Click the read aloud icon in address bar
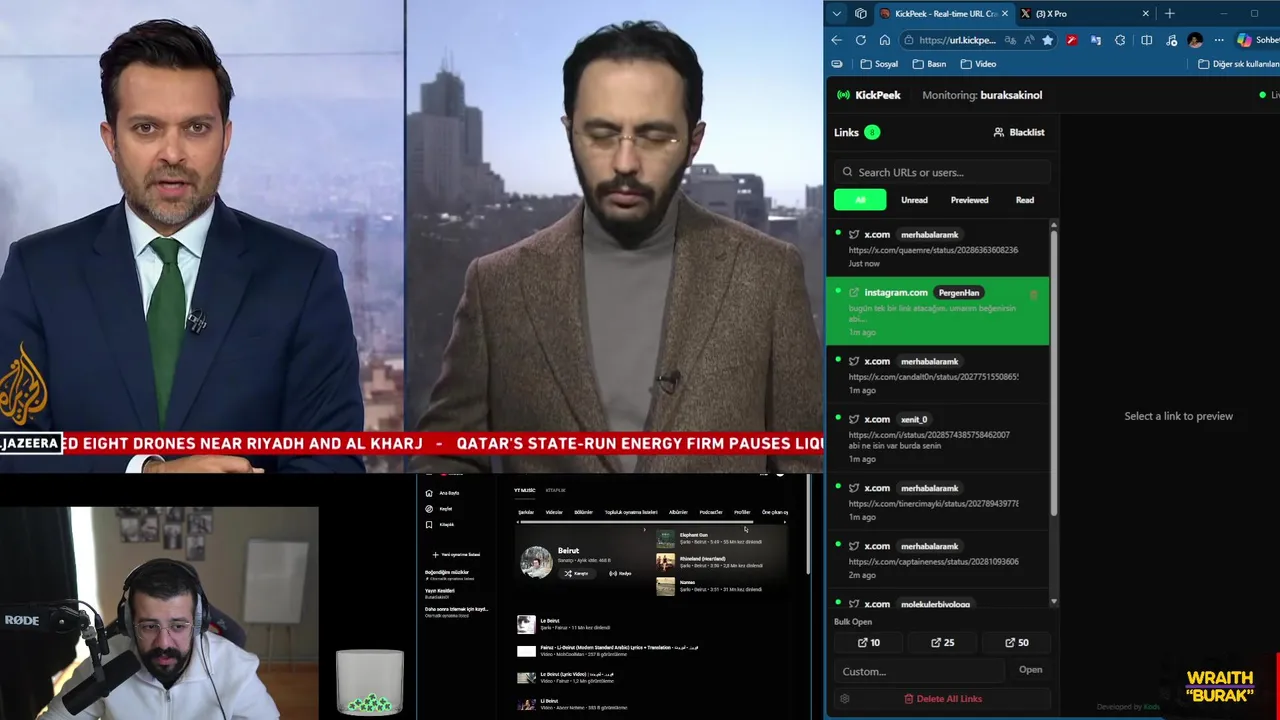The height and width of the screenshot is (720, 1280). coord(1029,40)
